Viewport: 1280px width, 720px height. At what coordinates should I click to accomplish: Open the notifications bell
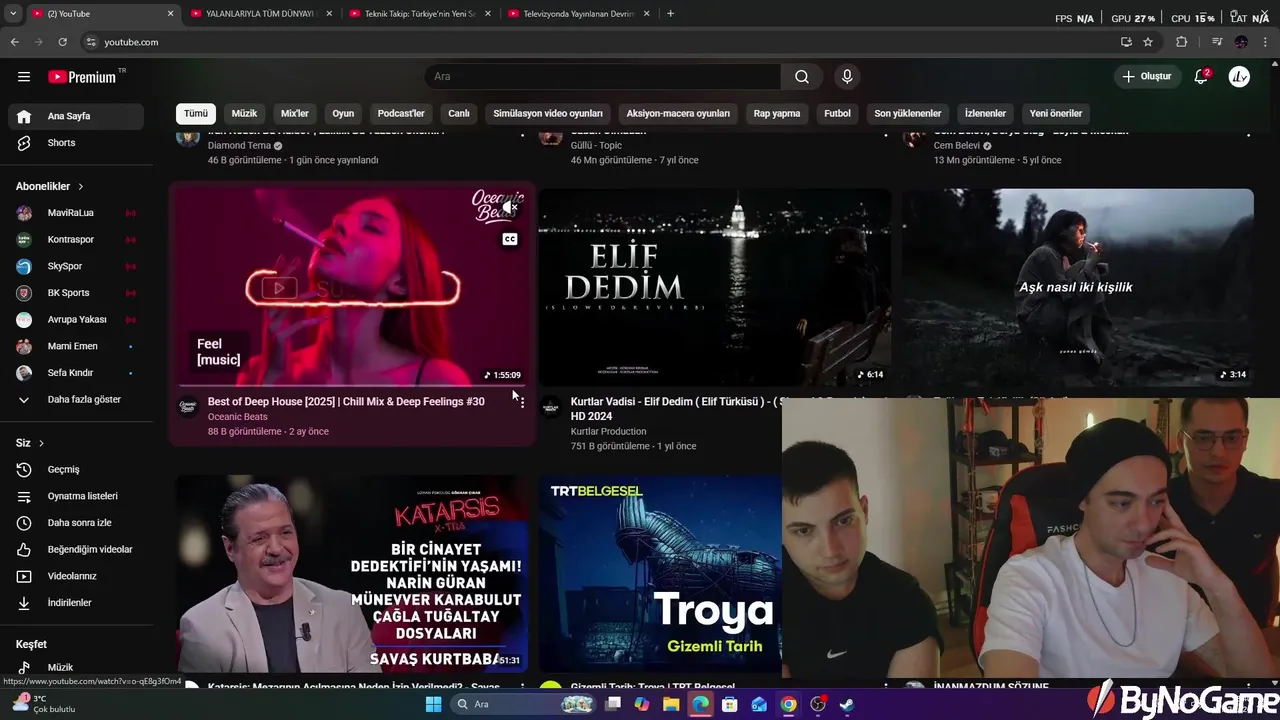(1201, 77)
